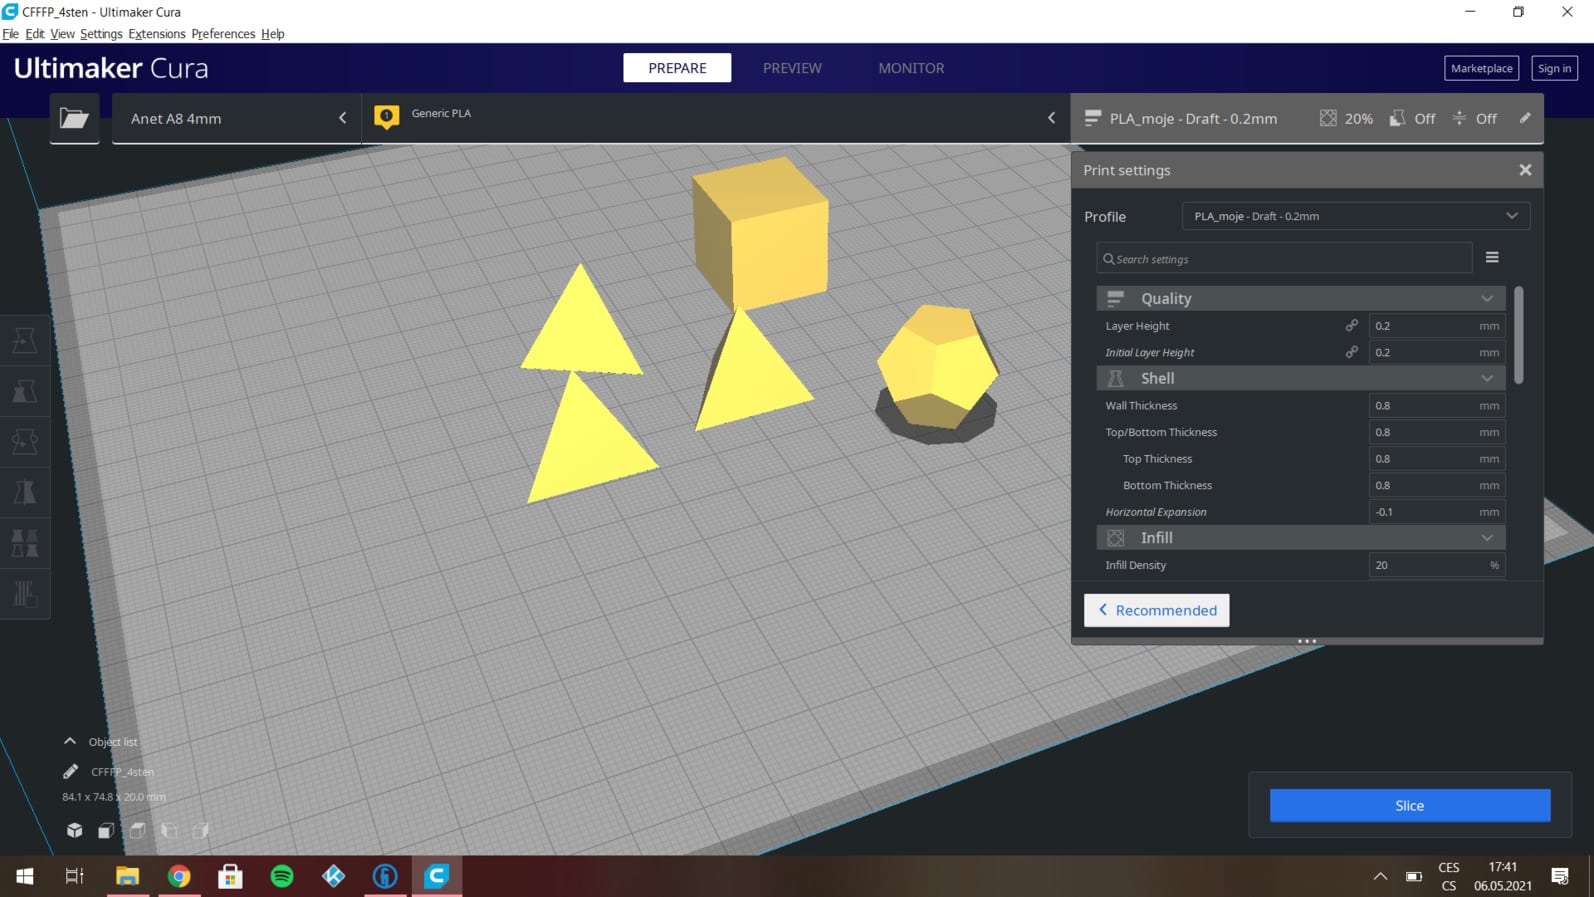Click the link icon next to Initial Layer Height
The height and width of the screenshot is (897, 1594).
[1351, 352]
